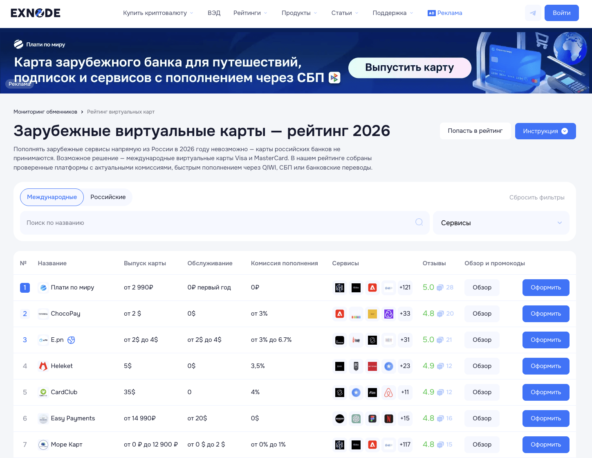Click the search magnifier icon in name field
Image resolution: width=592 pixels, height=458 pixels.
click(x=419, y=222)
